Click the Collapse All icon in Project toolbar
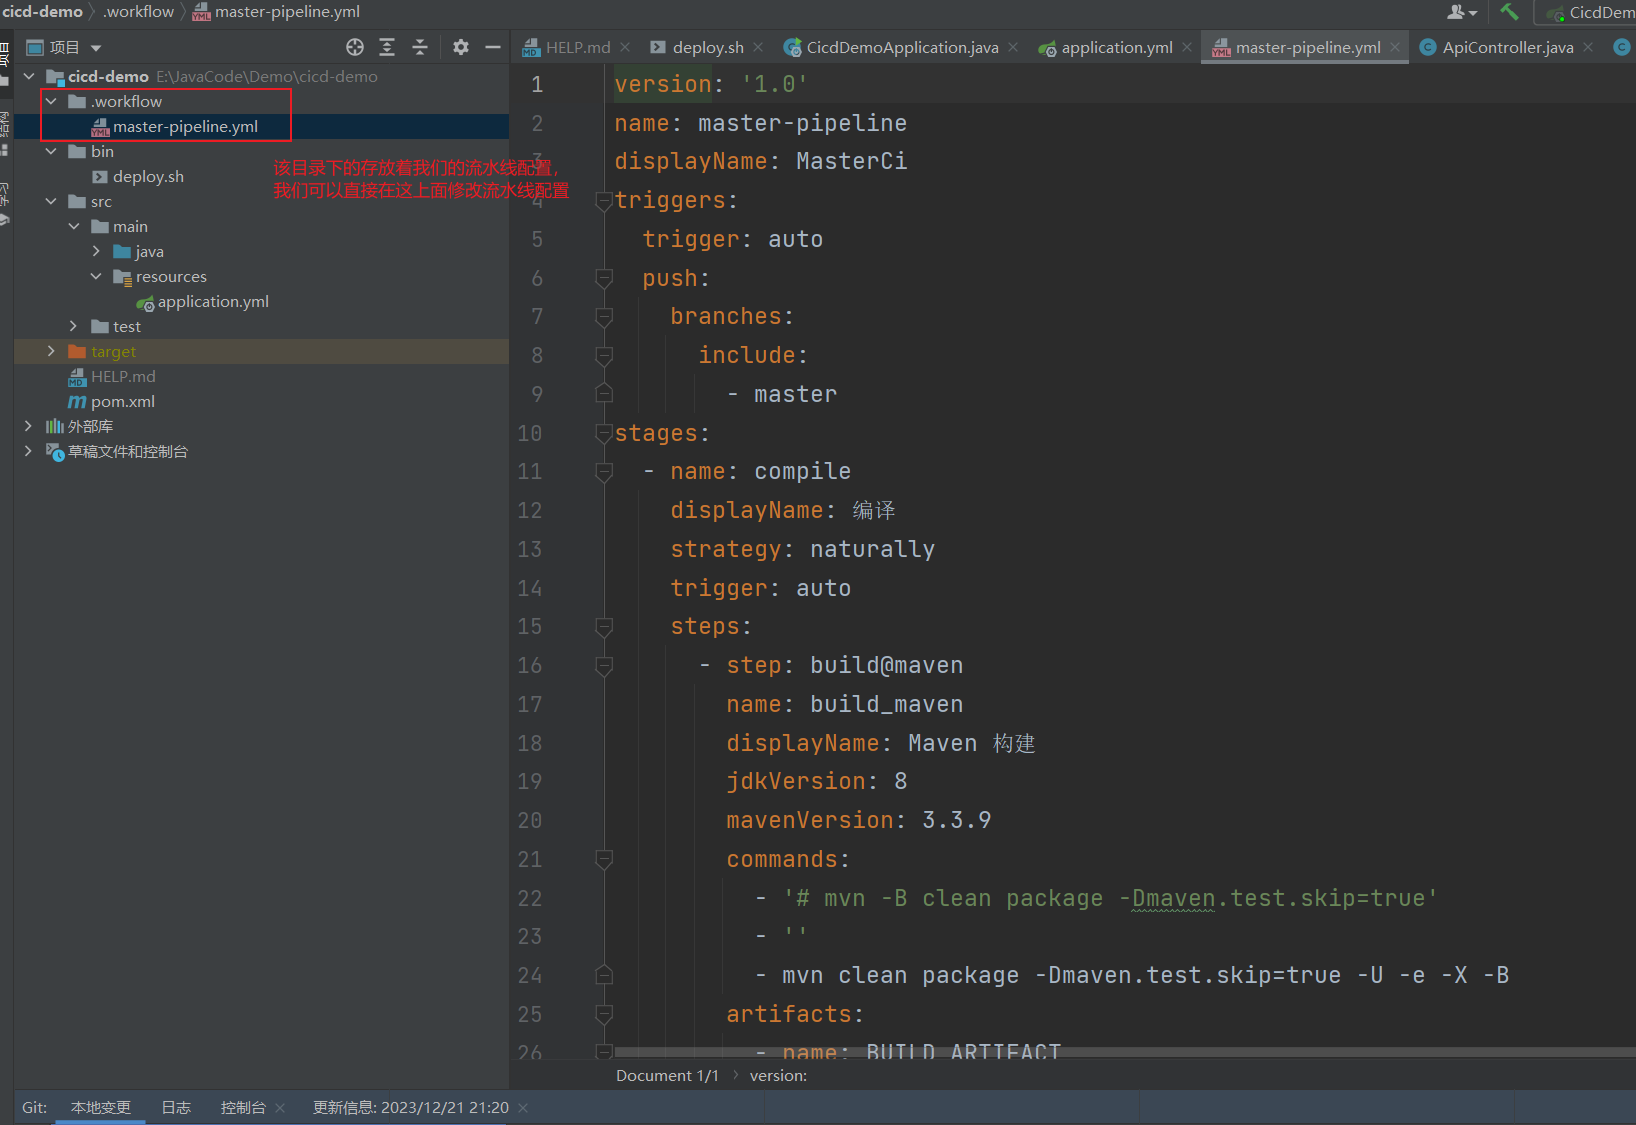Screen dimensions: 1636x1125 click(420, 47)
